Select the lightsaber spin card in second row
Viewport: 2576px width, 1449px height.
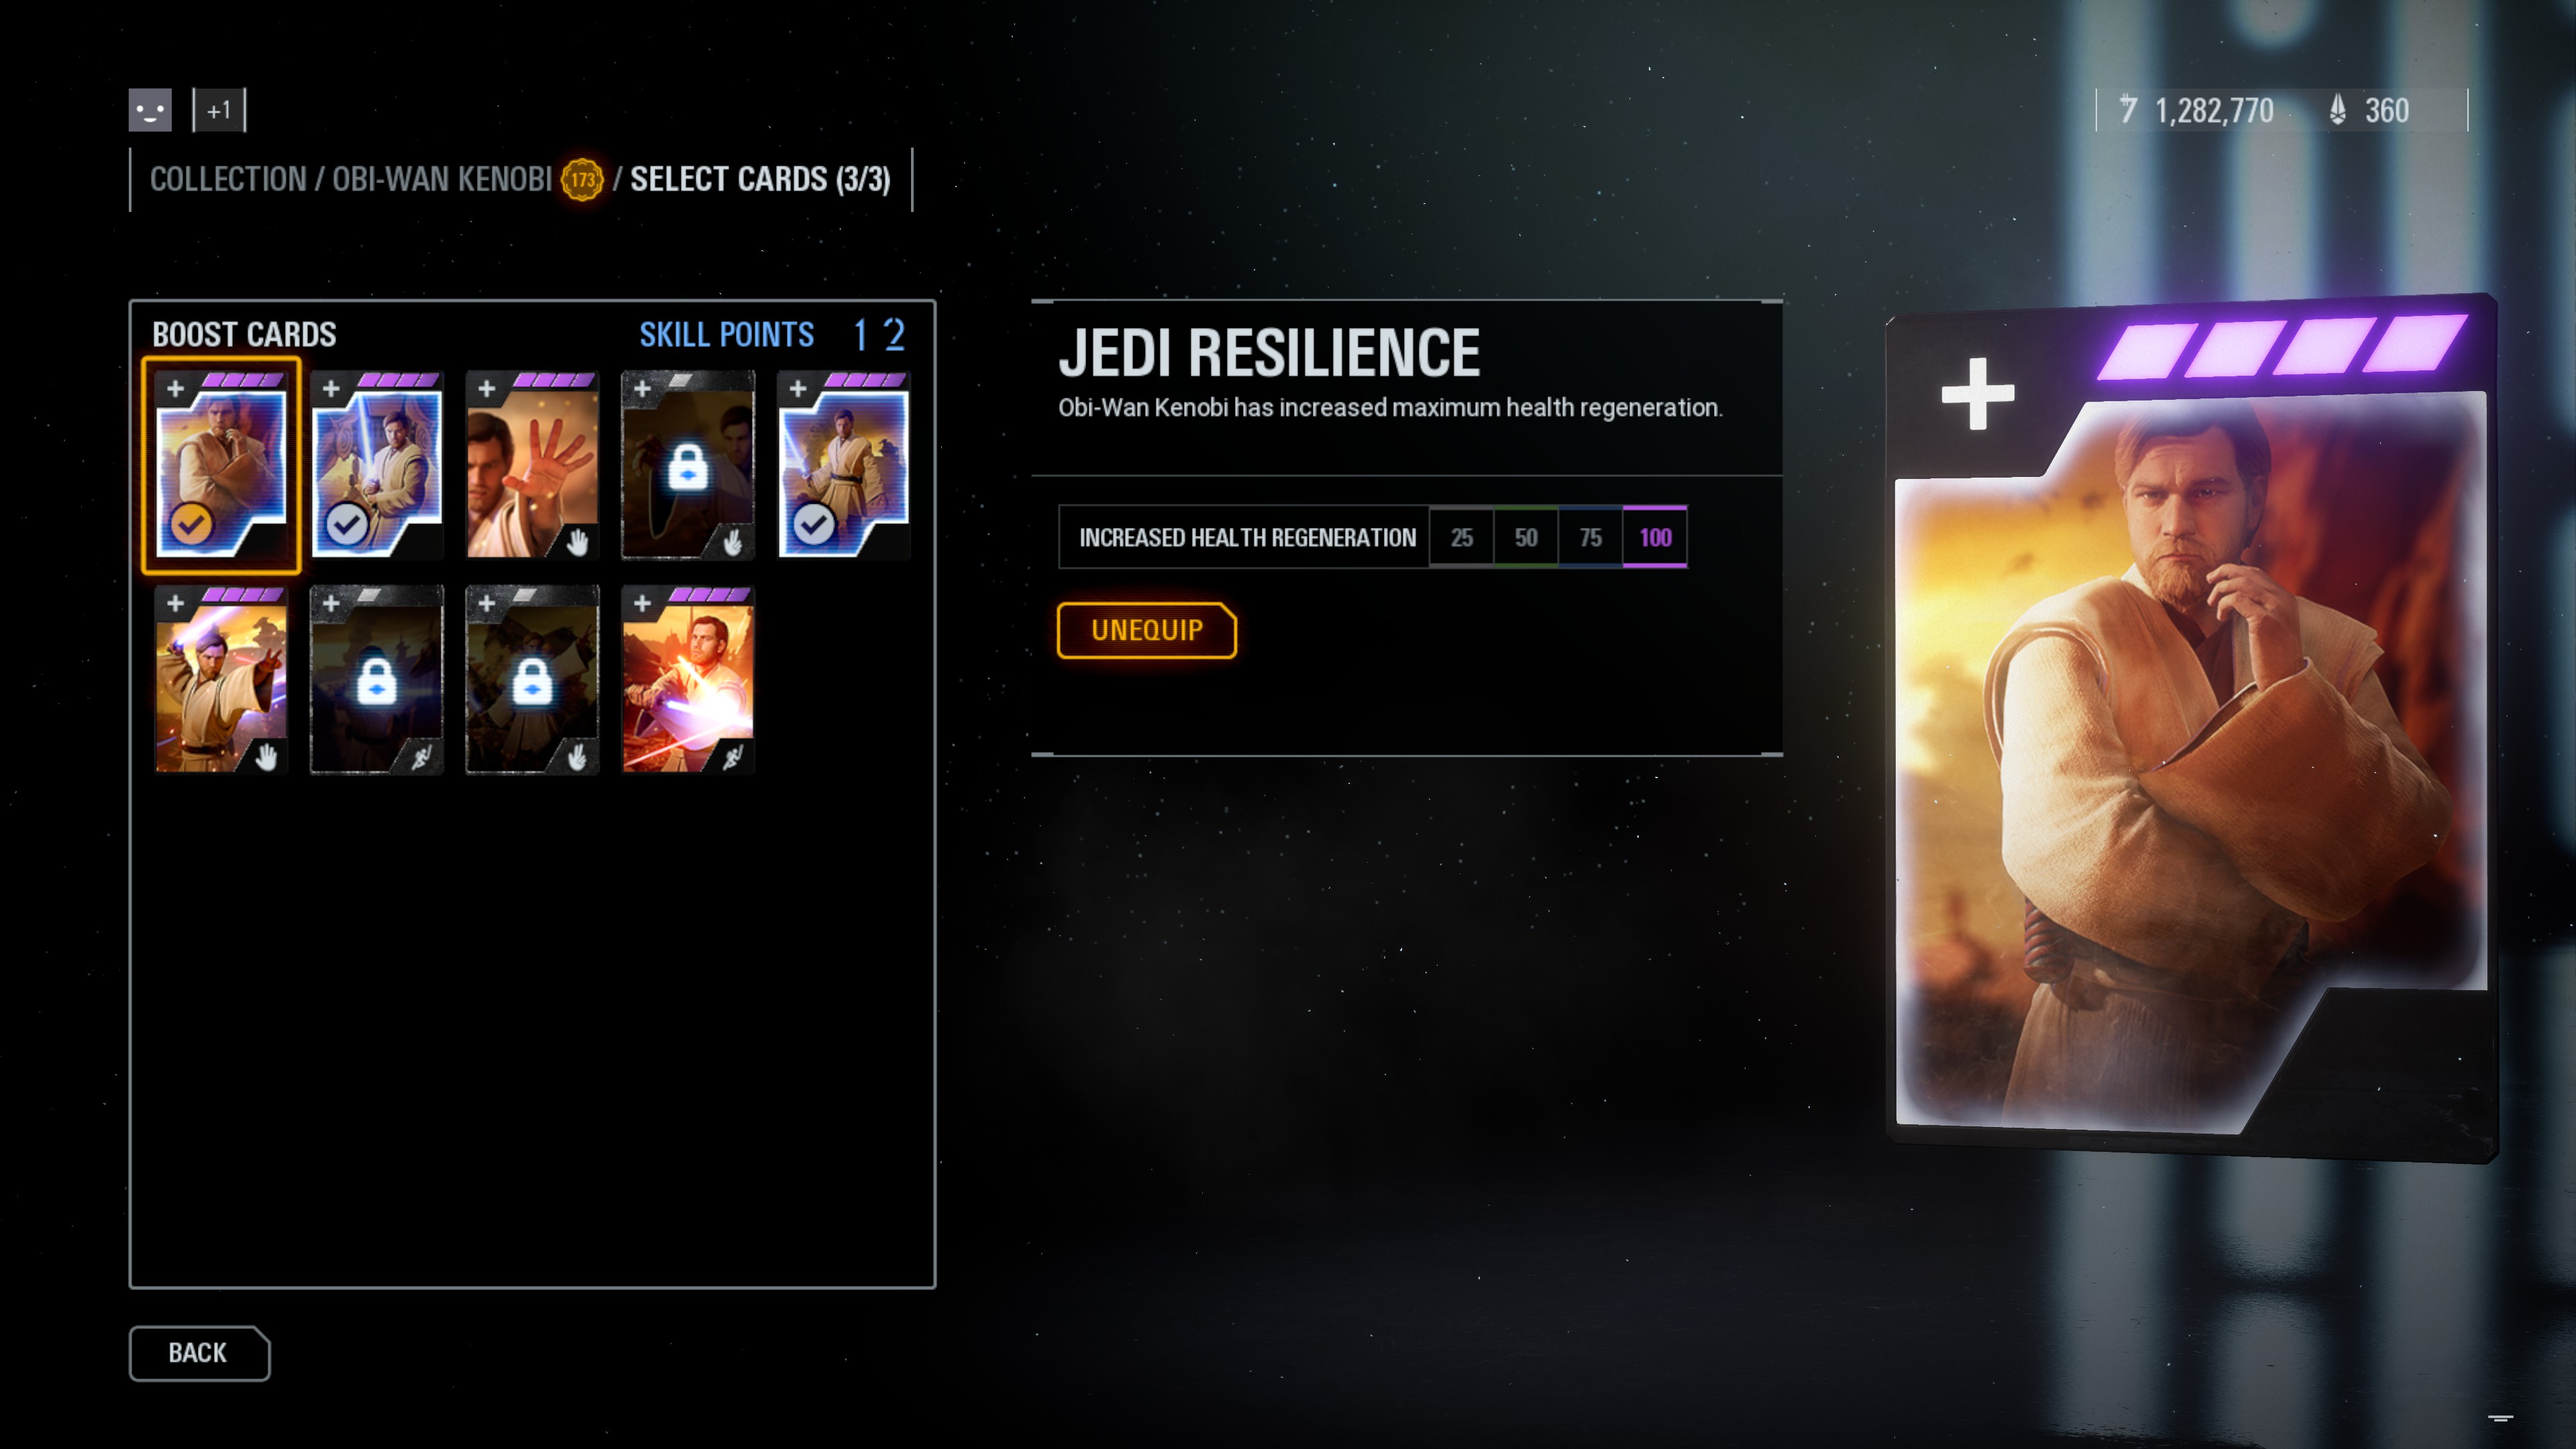[221, 680]
